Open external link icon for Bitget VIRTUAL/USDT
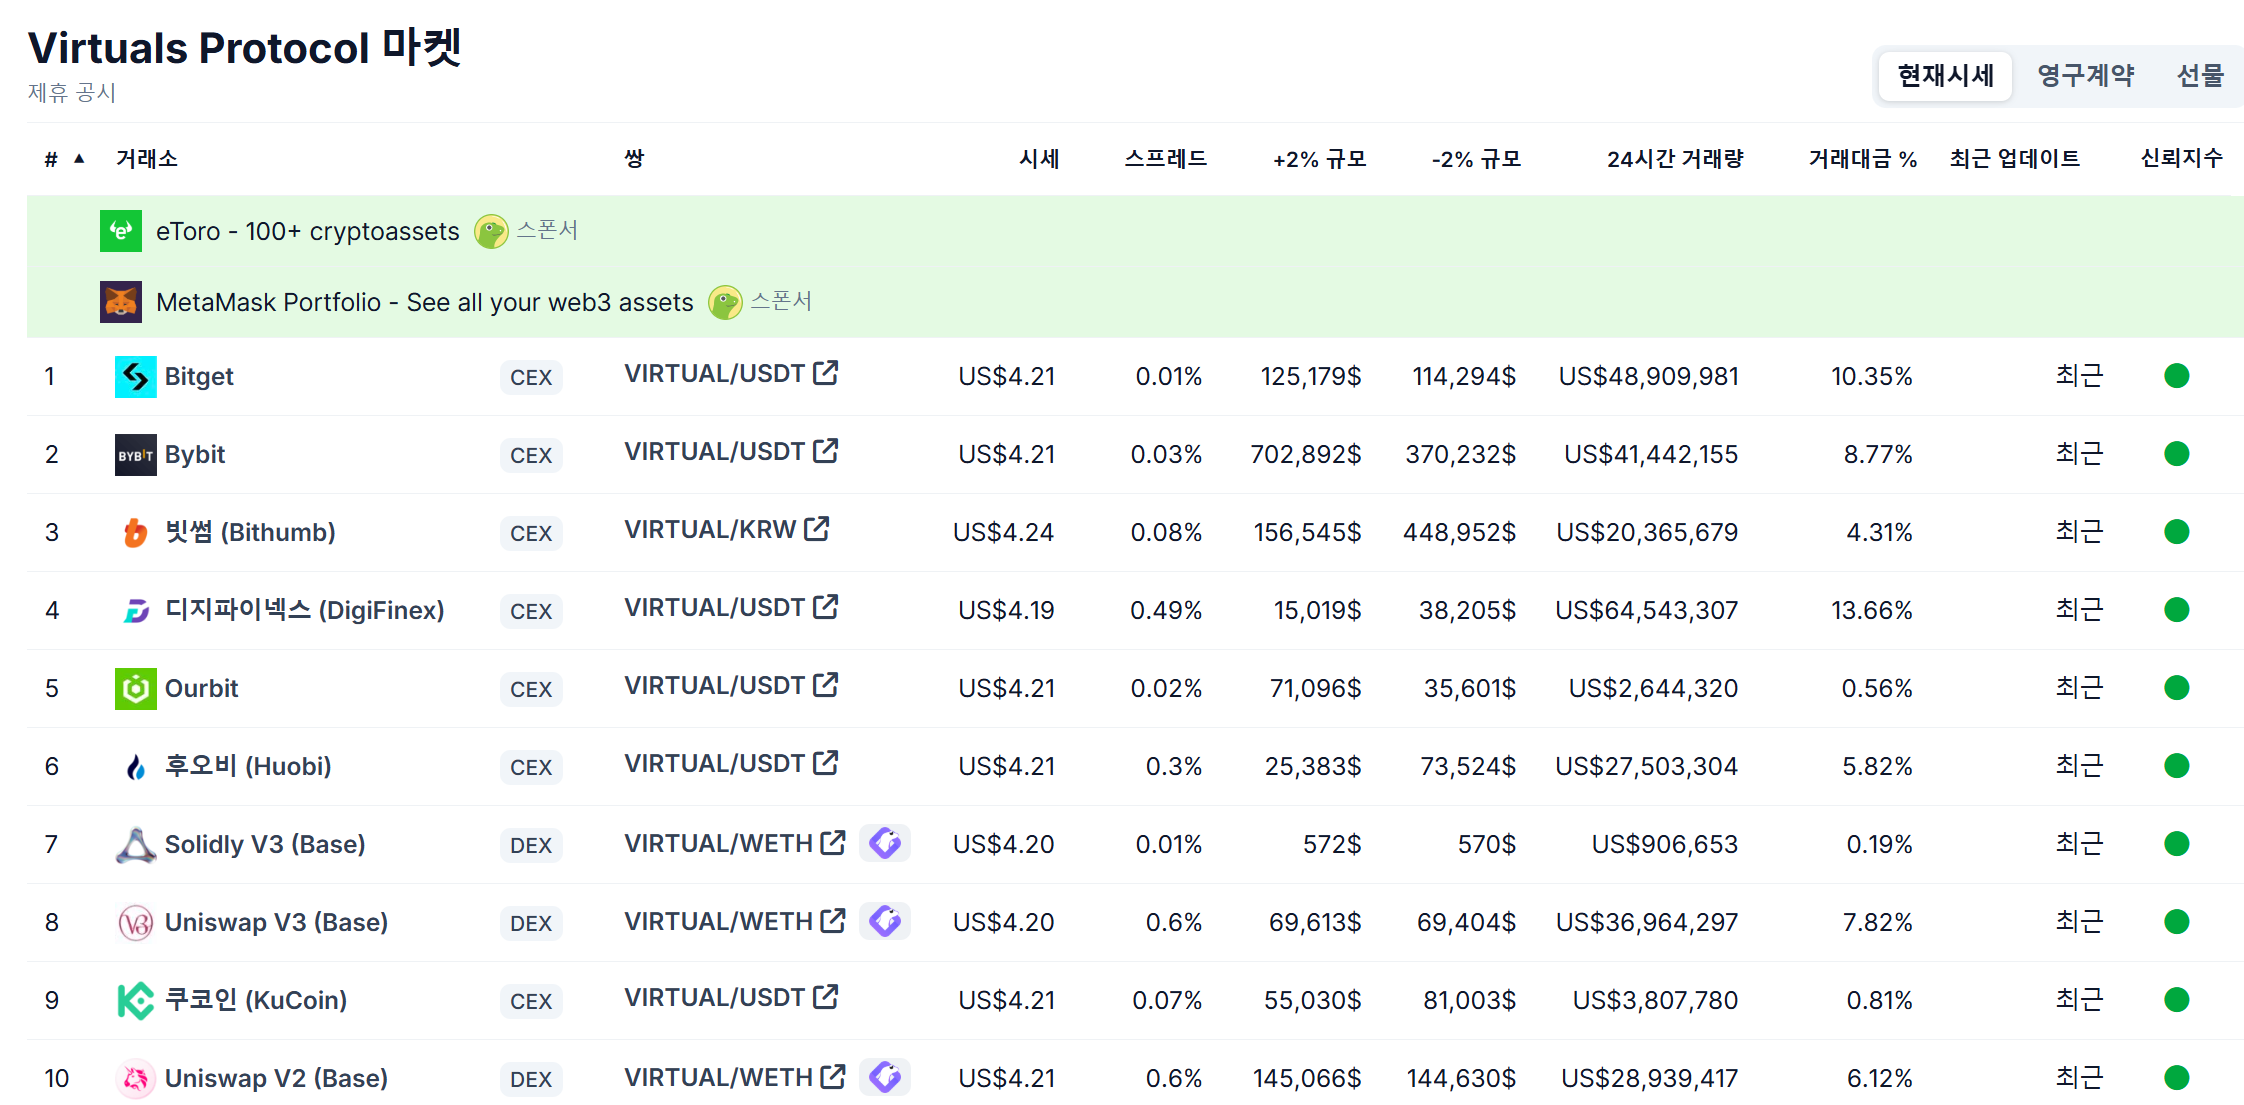This screenshot has height=1105, width=2244. 826,373
